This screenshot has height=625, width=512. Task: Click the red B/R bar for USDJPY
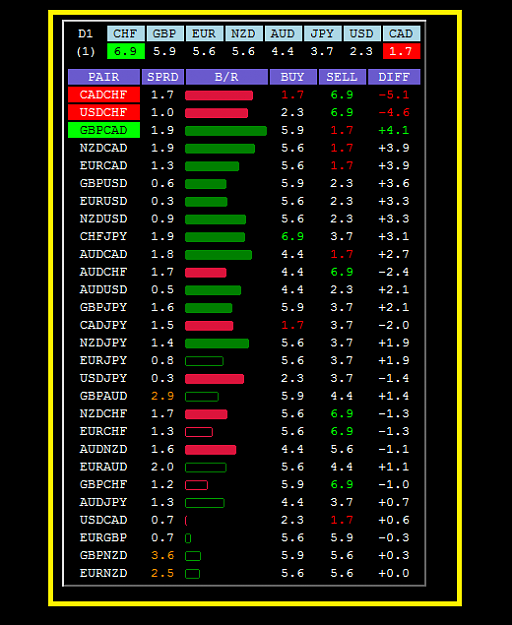pos(214,379)
